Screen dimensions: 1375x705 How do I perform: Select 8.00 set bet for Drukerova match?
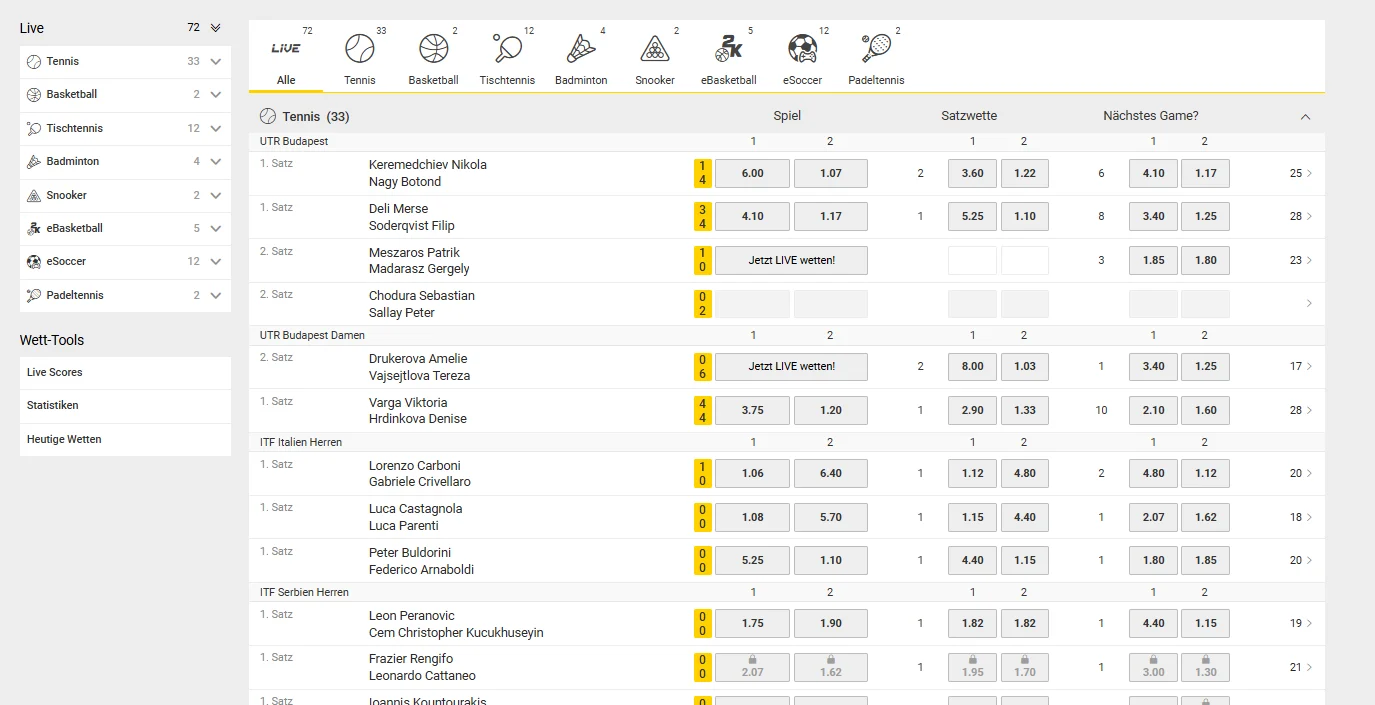[x=972, y=366]
